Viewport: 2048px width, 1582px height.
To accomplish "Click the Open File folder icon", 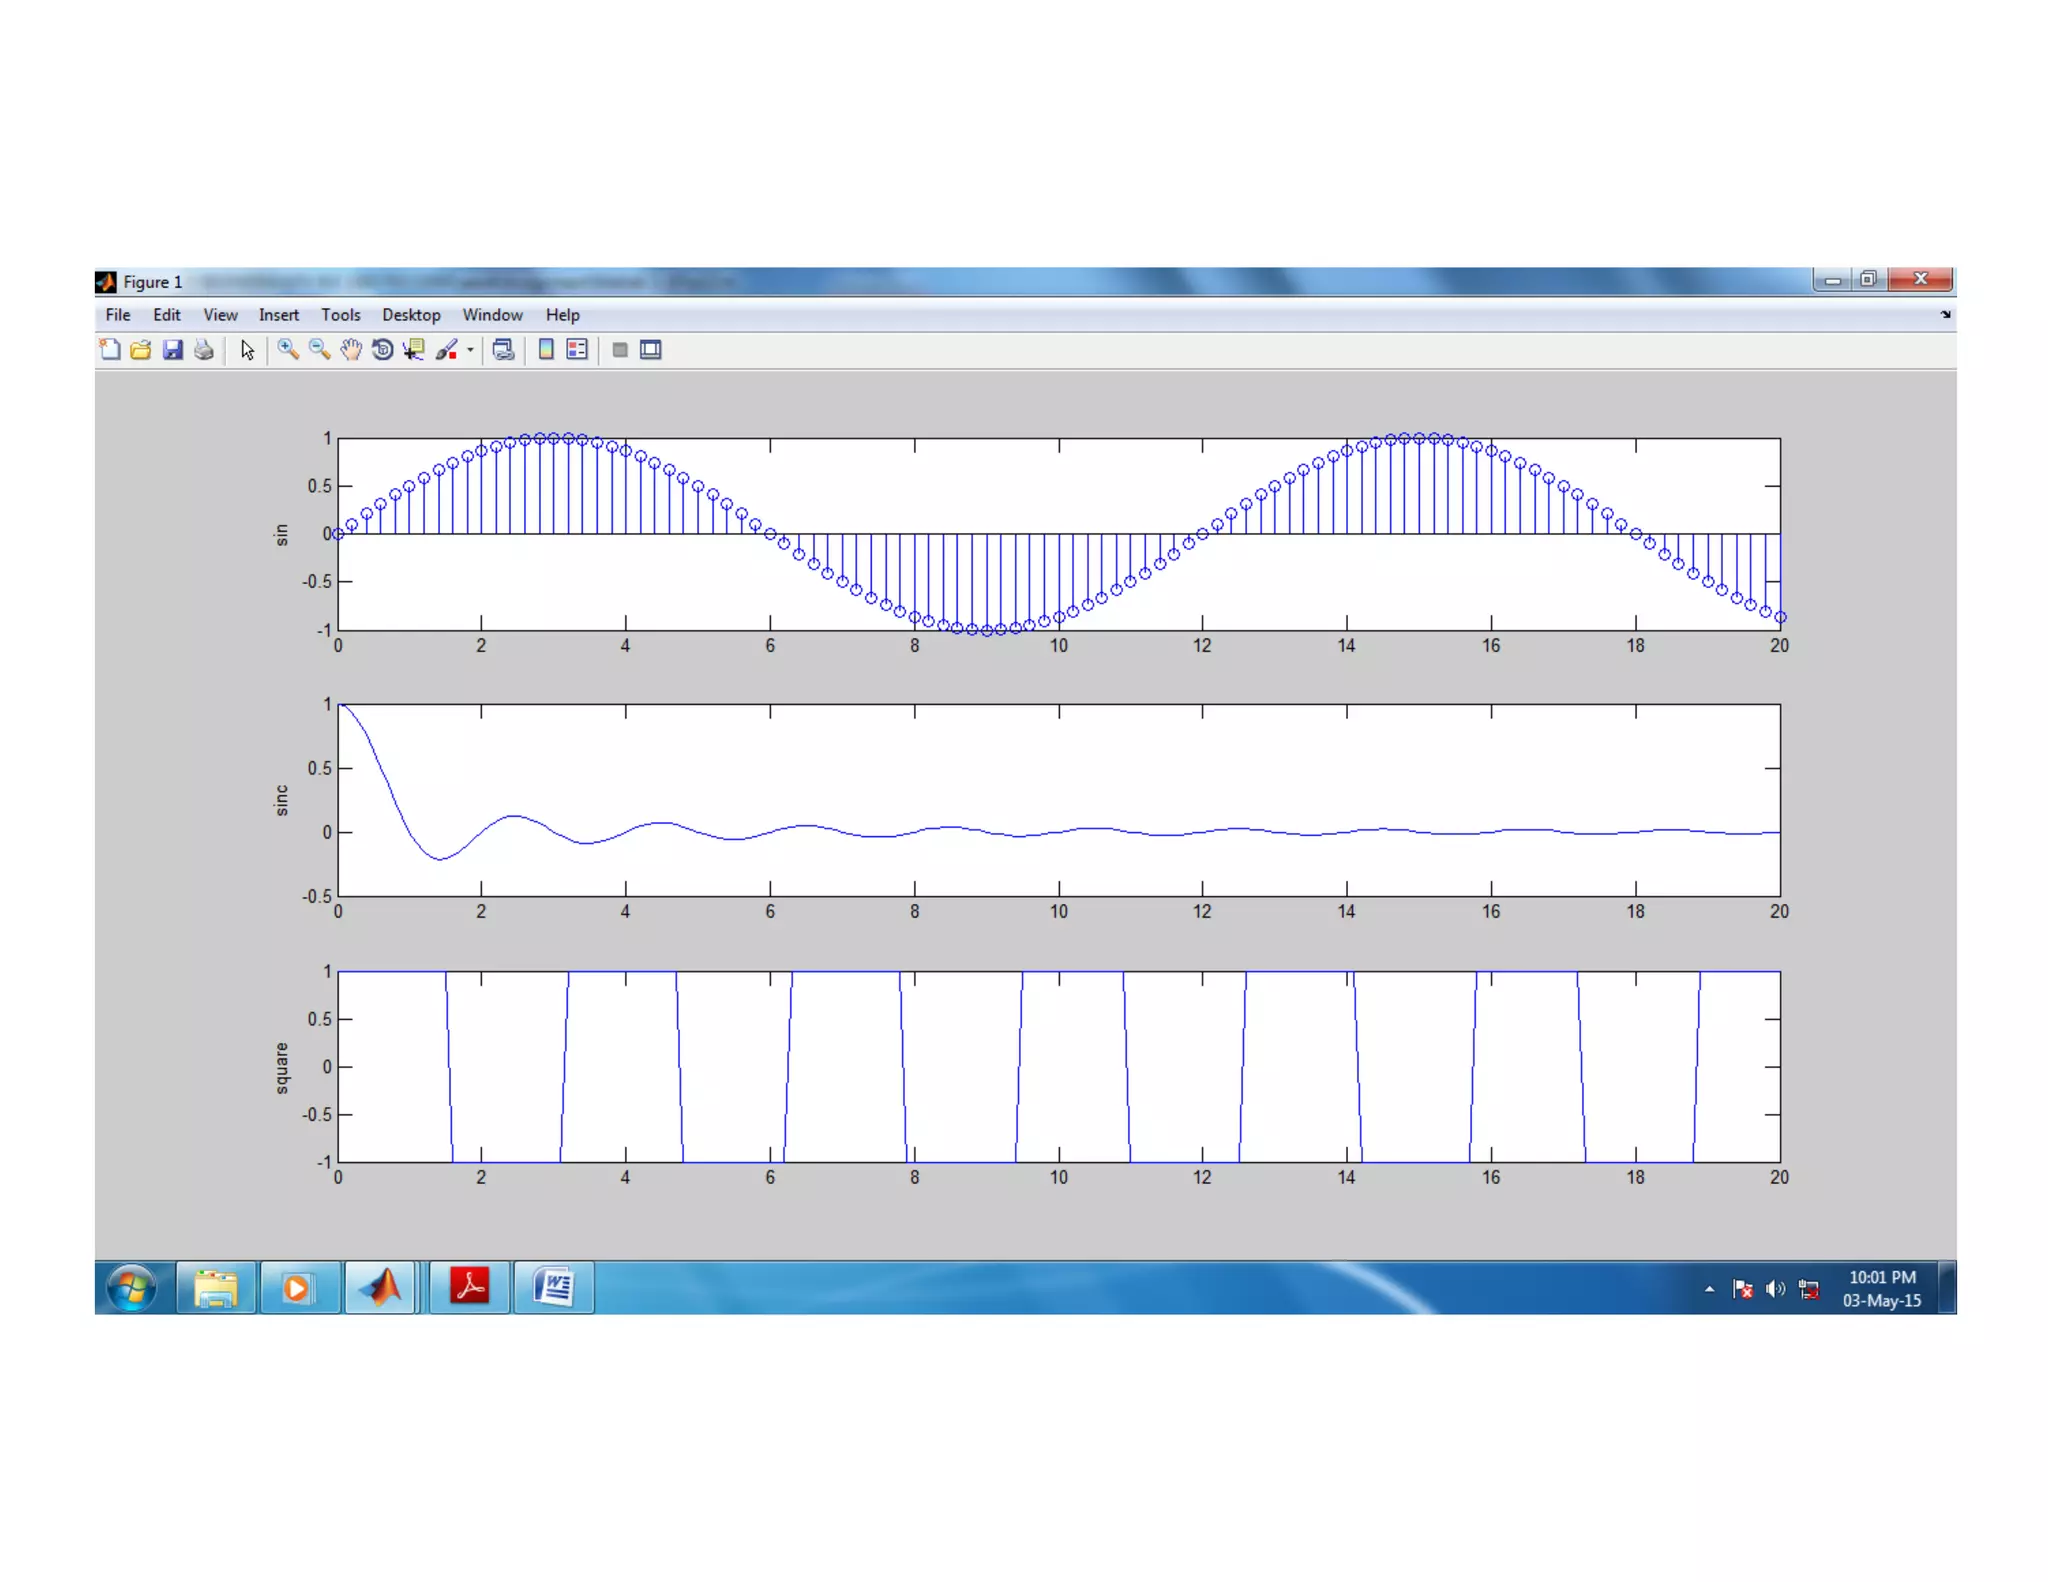I will point(141,350).
